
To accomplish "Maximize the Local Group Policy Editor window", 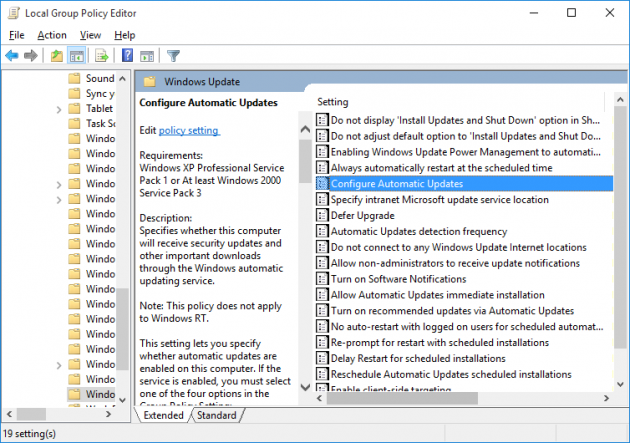I will point(571,13).
